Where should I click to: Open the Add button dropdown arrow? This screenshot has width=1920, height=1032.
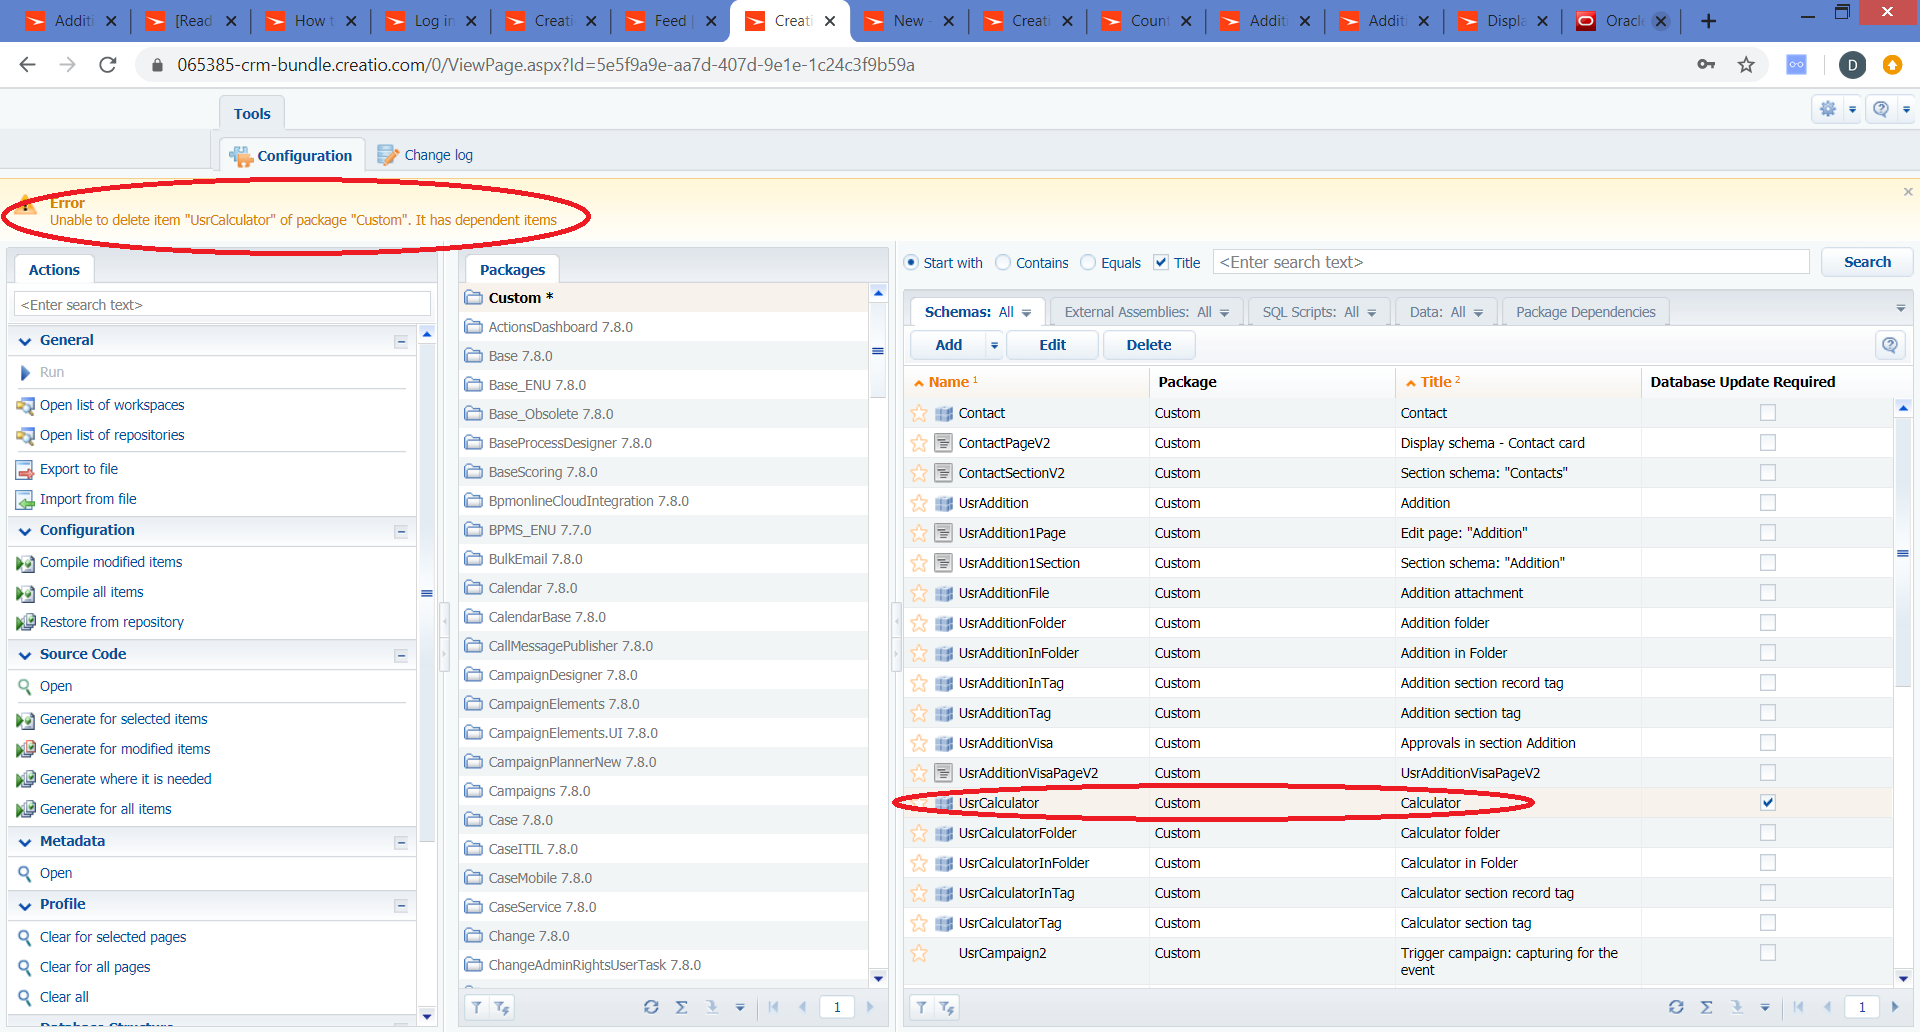click(994, 346)
